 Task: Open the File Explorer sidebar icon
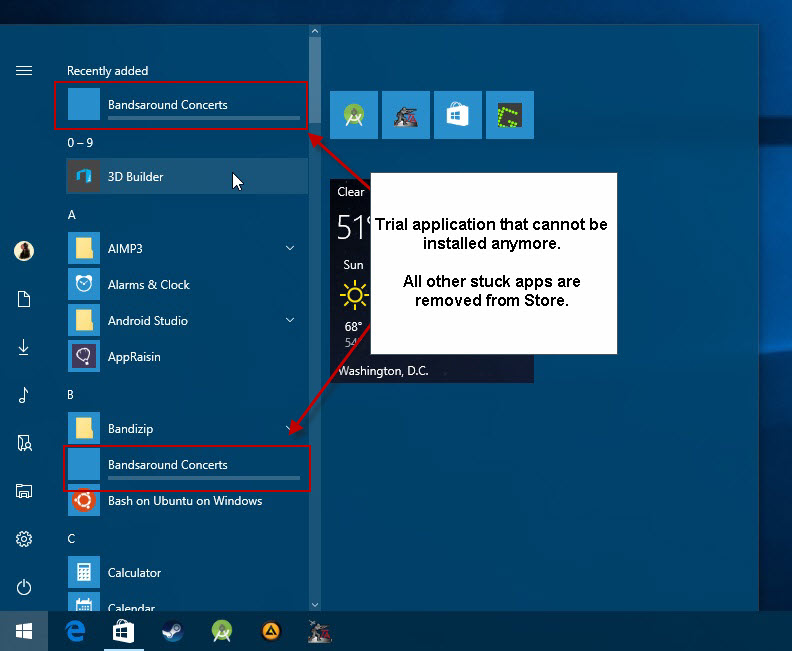pos(24,491)
